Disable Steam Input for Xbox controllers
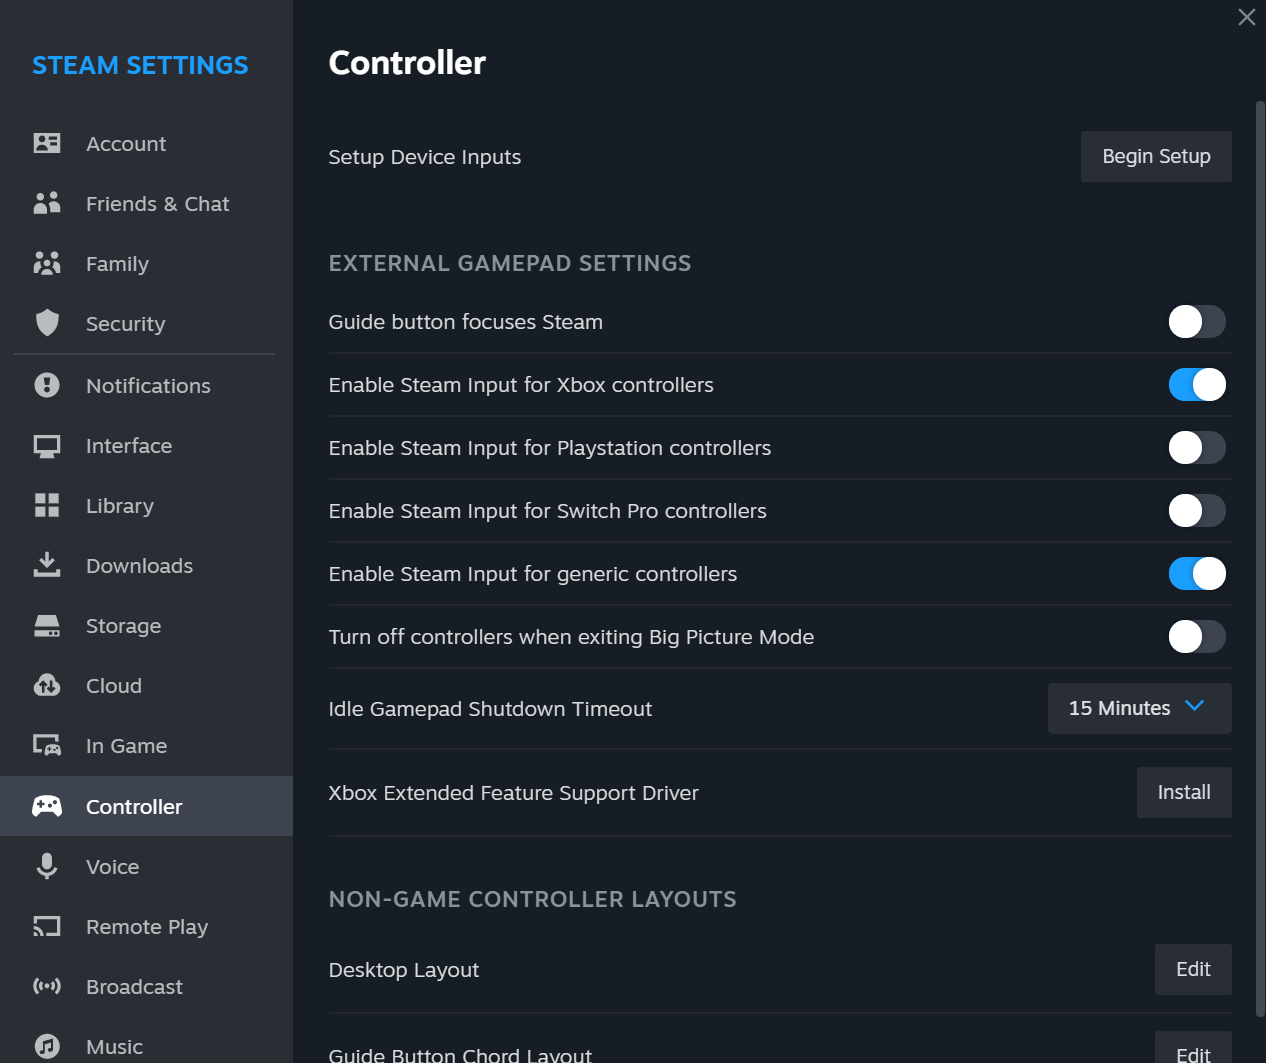 coord(1197,385)
